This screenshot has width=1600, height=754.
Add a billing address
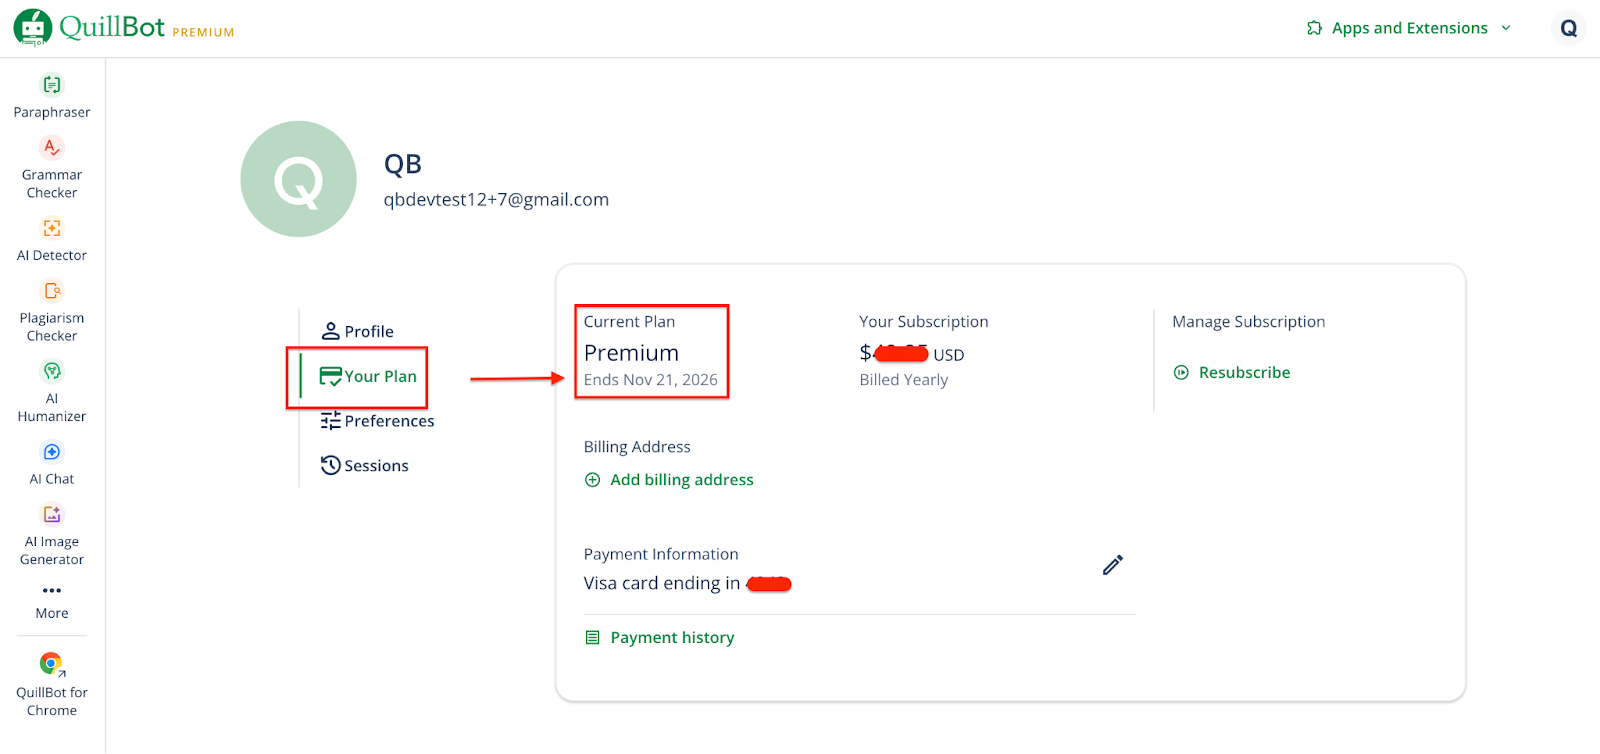(x=668, y=479)
